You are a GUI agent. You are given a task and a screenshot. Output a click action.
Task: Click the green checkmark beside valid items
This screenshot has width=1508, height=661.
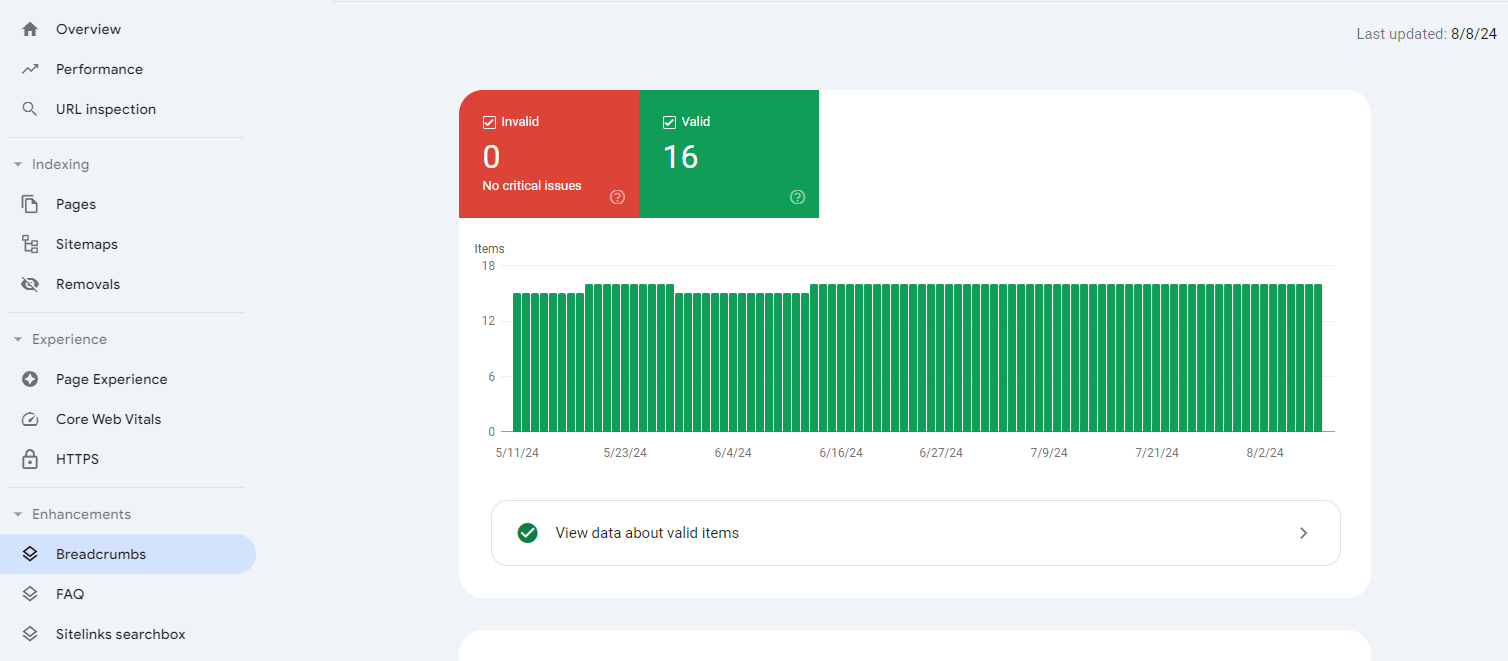coord(528,533)
